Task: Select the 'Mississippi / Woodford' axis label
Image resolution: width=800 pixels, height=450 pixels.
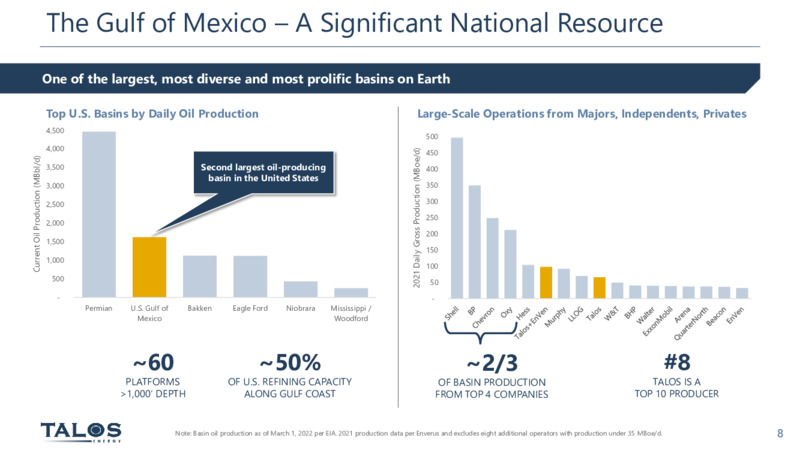Action: click(351, 313)
